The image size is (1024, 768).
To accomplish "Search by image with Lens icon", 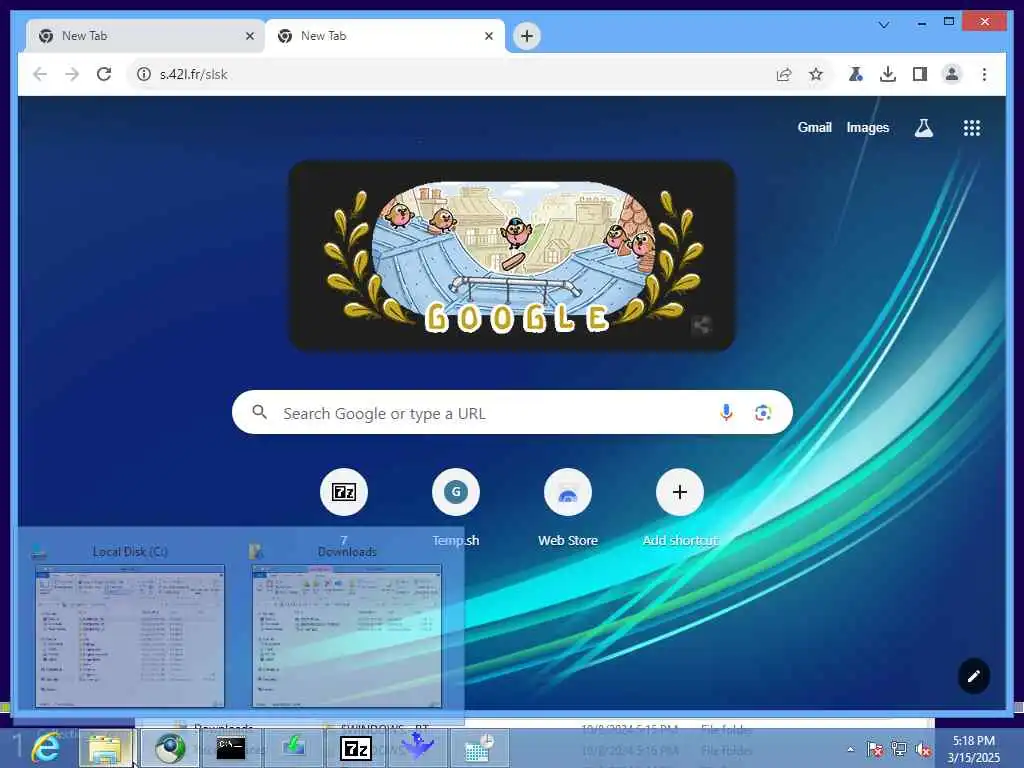I will [763, 413].
